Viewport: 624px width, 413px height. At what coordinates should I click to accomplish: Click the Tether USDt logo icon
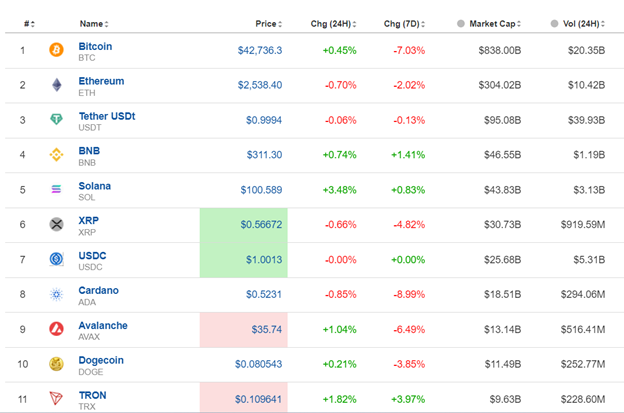(56, 120)
